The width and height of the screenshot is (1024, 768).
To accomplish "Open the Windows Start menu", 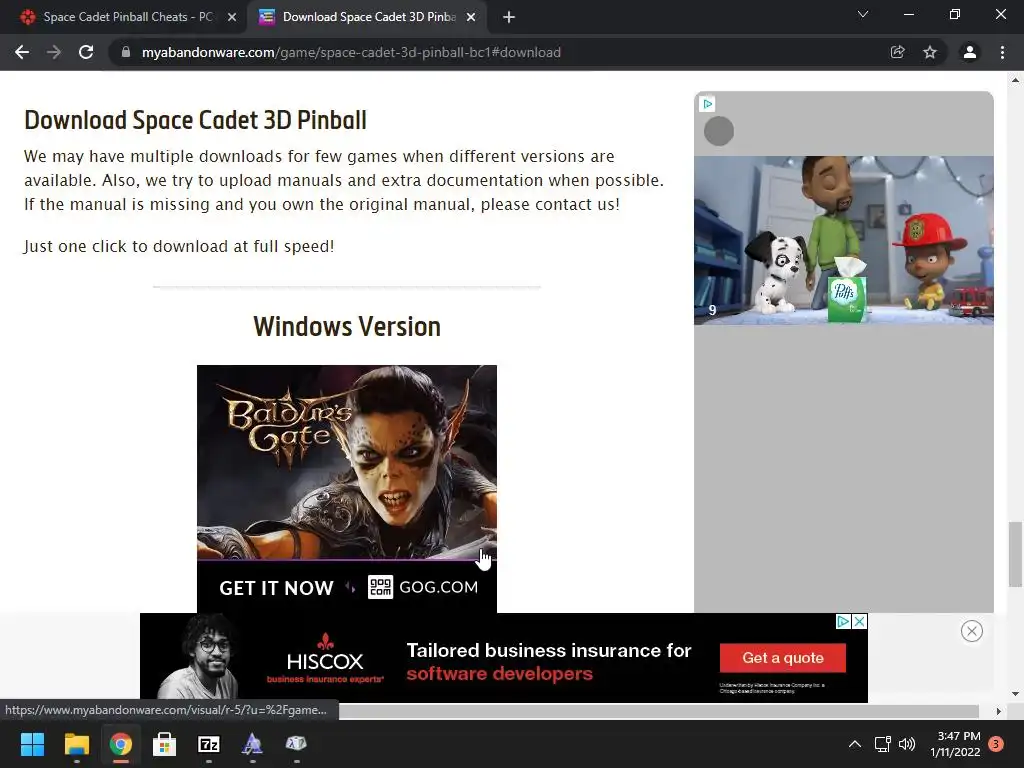I will 32,744.
